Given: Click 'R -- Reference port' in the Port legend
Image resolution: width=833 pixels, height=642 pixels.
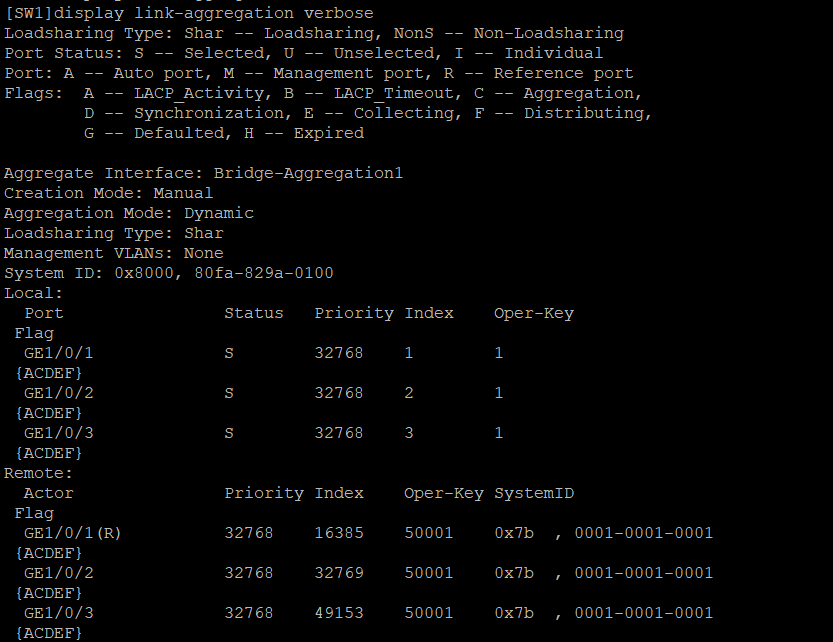Looking at the screenshot, I should pos(539,73).
